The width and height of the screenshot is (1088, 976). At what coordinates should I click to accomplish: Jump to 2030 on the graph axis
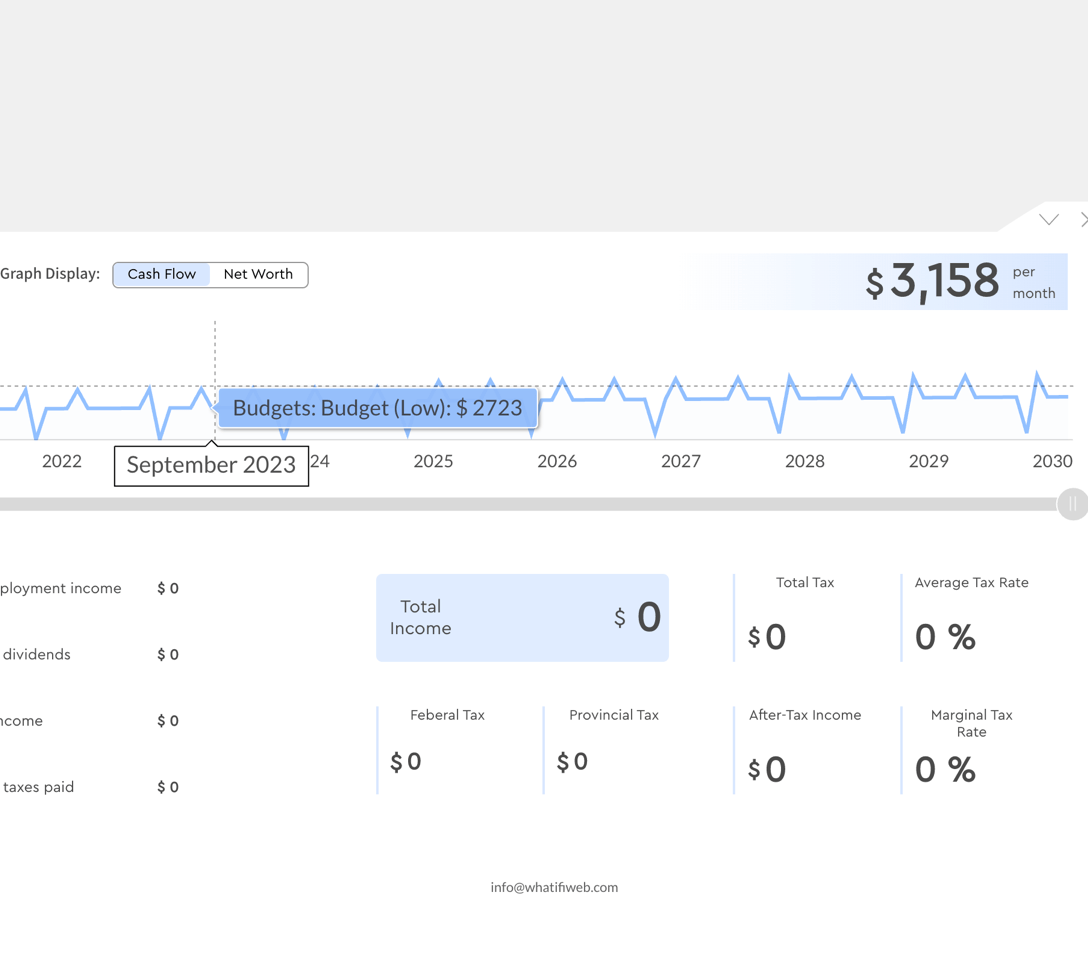(x=1052, y=461)
